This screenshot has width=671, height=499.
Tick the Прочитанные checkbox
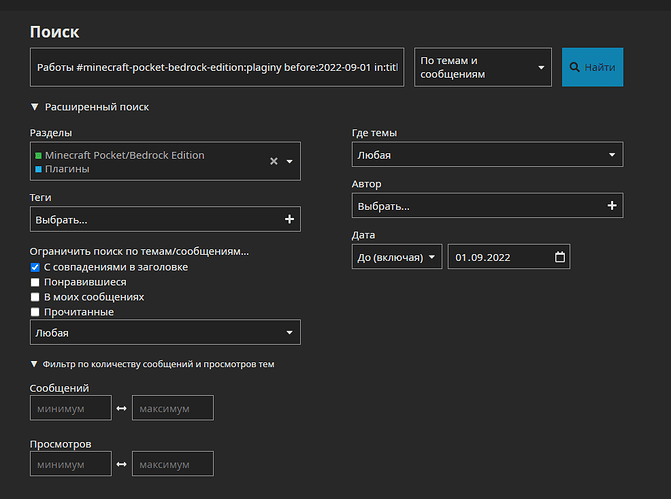36,312
